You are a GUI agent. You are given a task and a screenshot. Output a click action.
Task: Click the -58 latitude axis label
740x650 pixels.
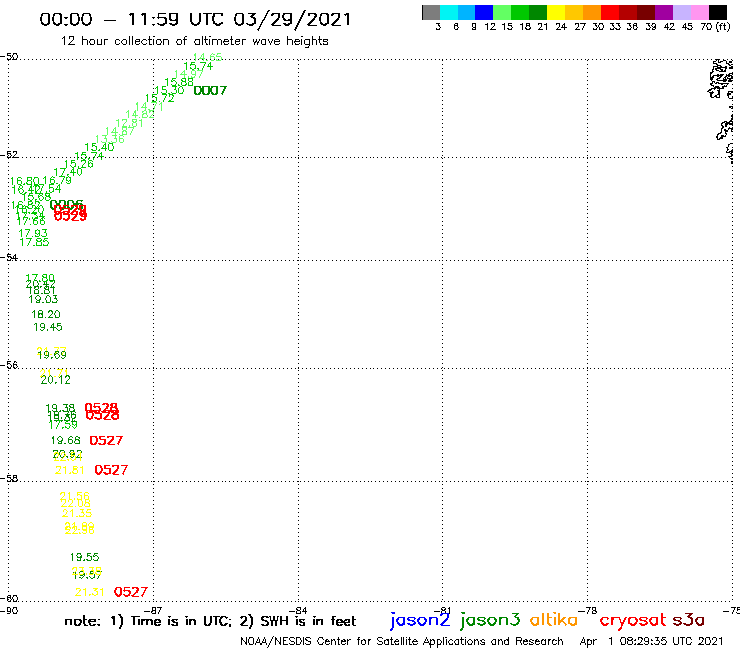pos(9,479)
